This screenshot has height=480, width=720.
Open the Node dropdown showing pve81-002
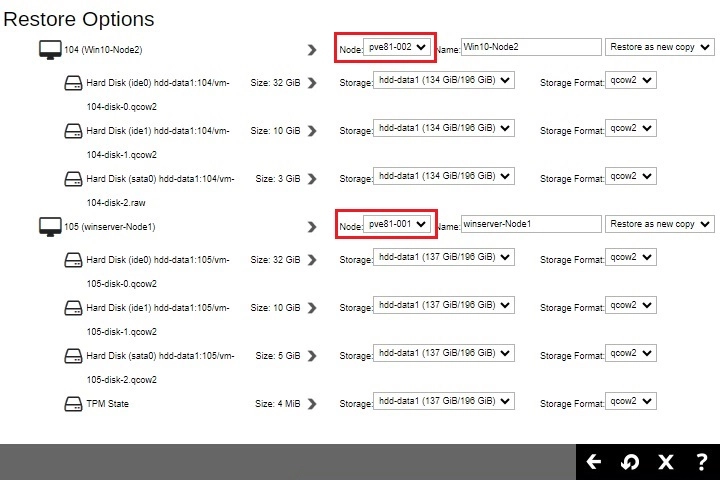click(x=398, y=47)
